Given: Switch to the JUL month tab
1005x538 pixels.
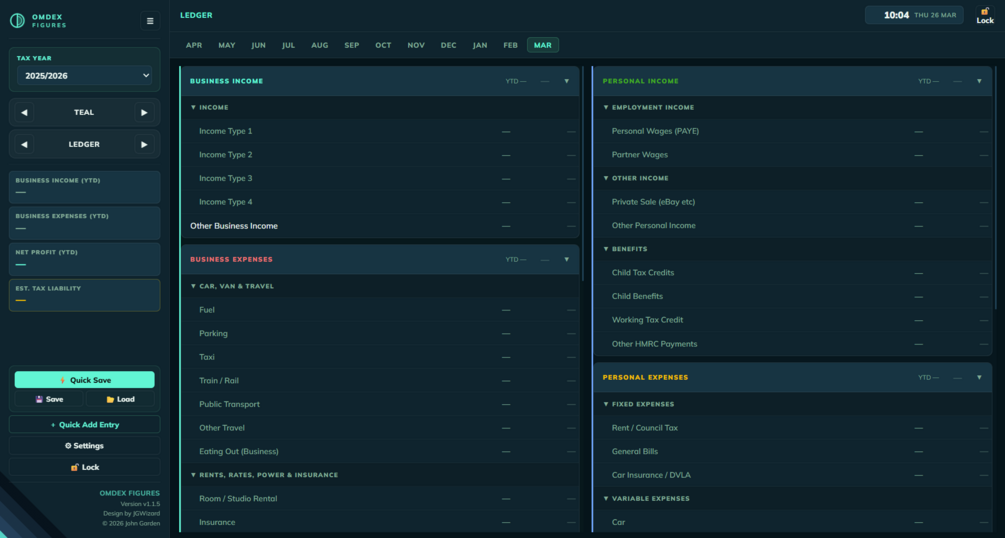Looking at the screenshot, I should [288, 45].
